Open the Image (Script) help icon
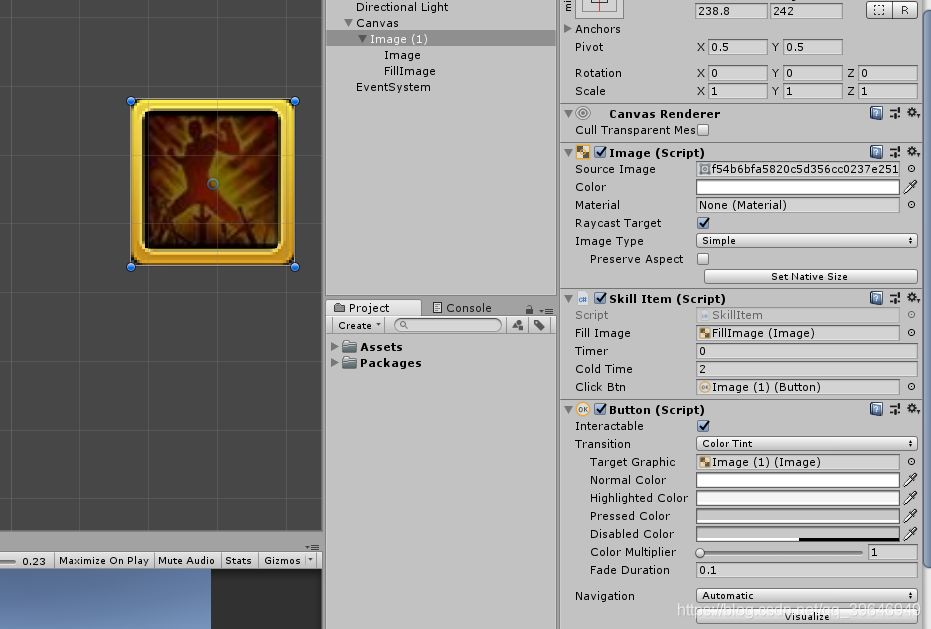This screenshot has width=931, height=629. tap(876, 152)
